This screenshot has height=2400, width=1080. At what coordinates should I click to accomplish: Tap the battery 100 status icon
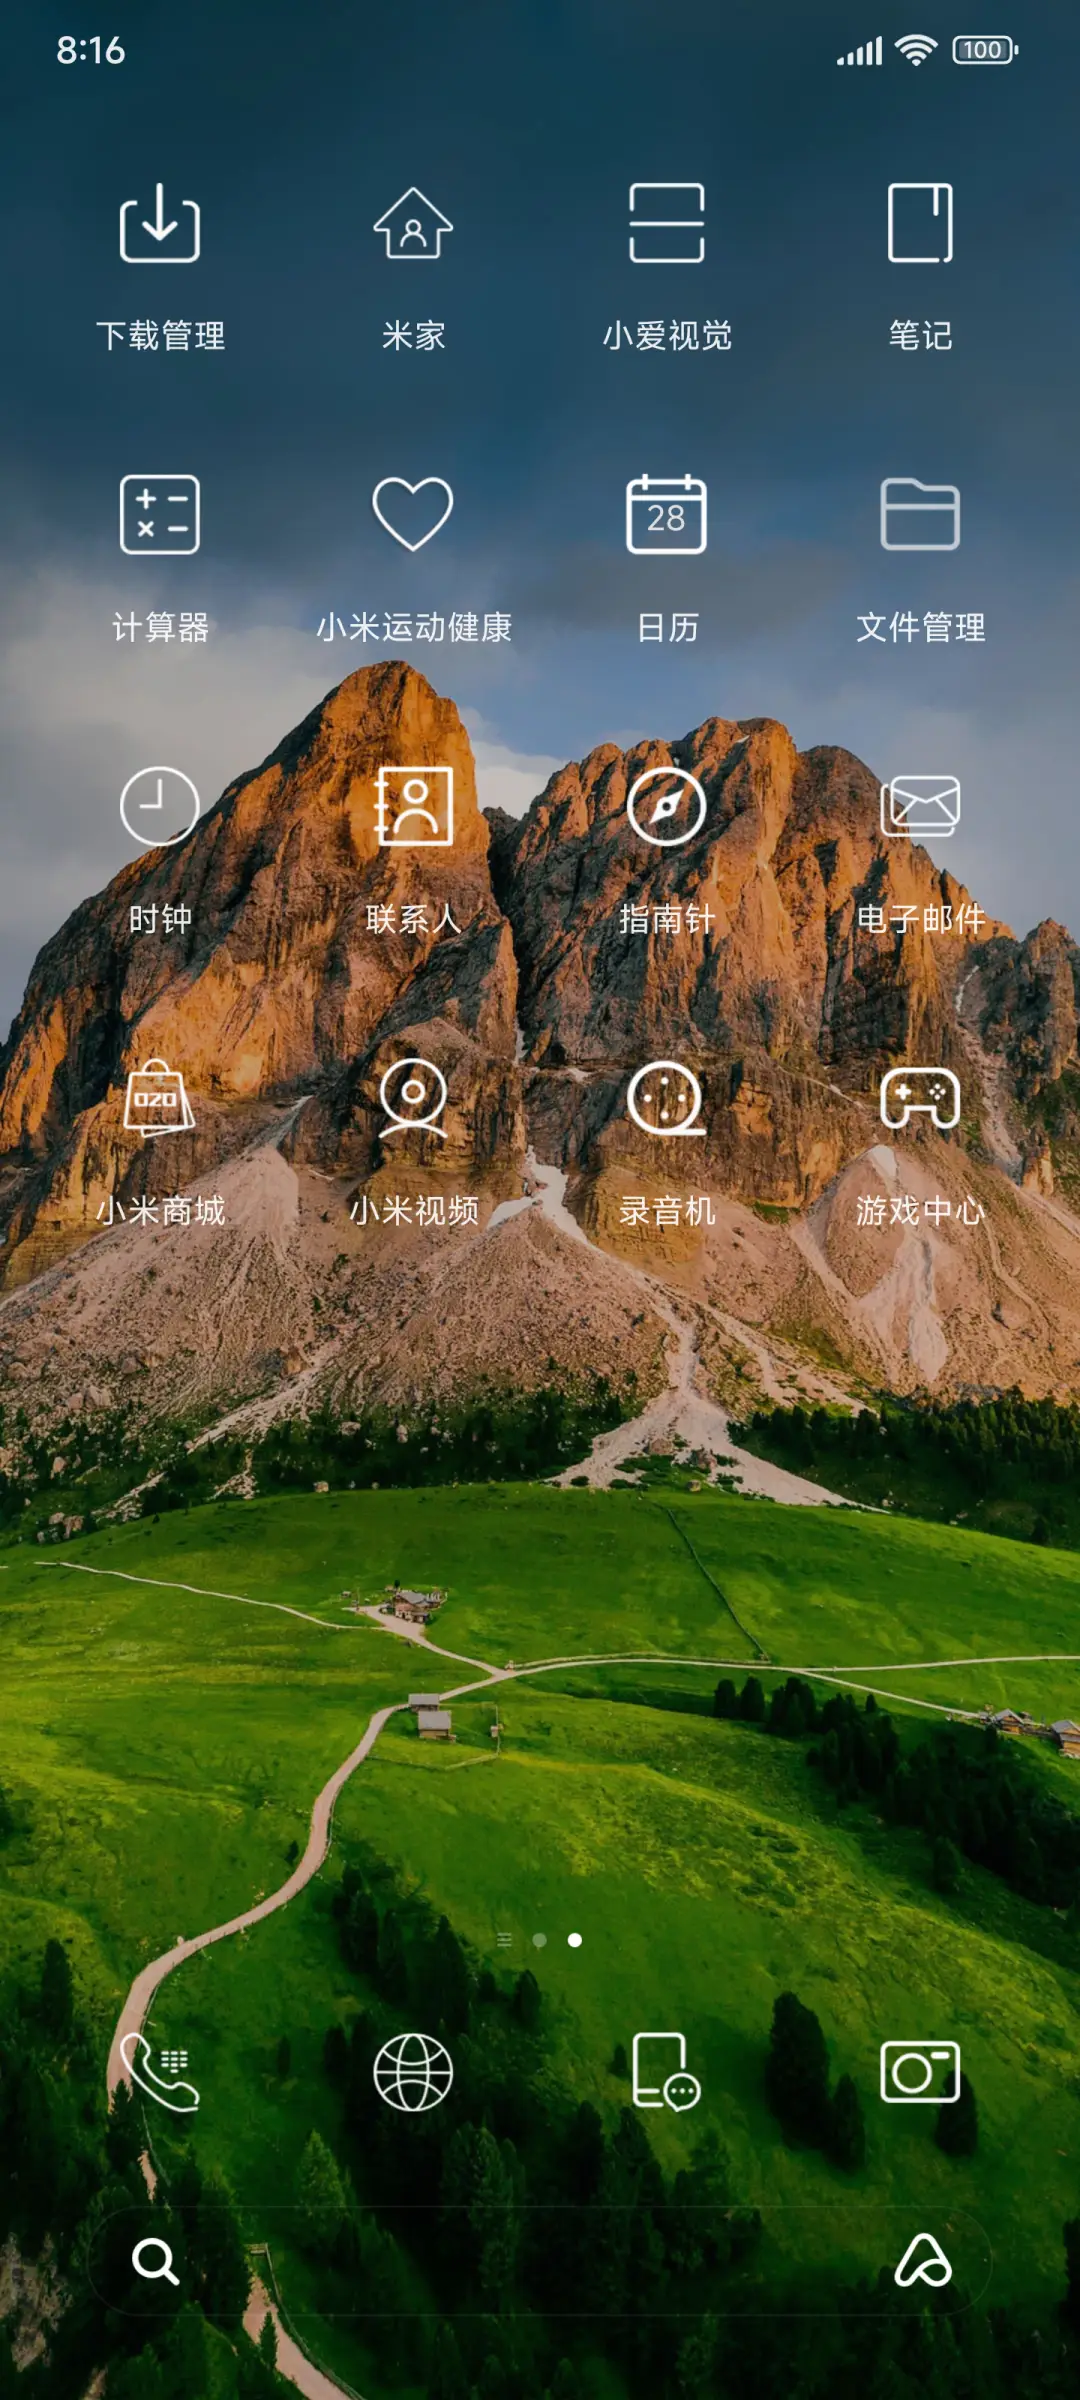coord(986,50)
